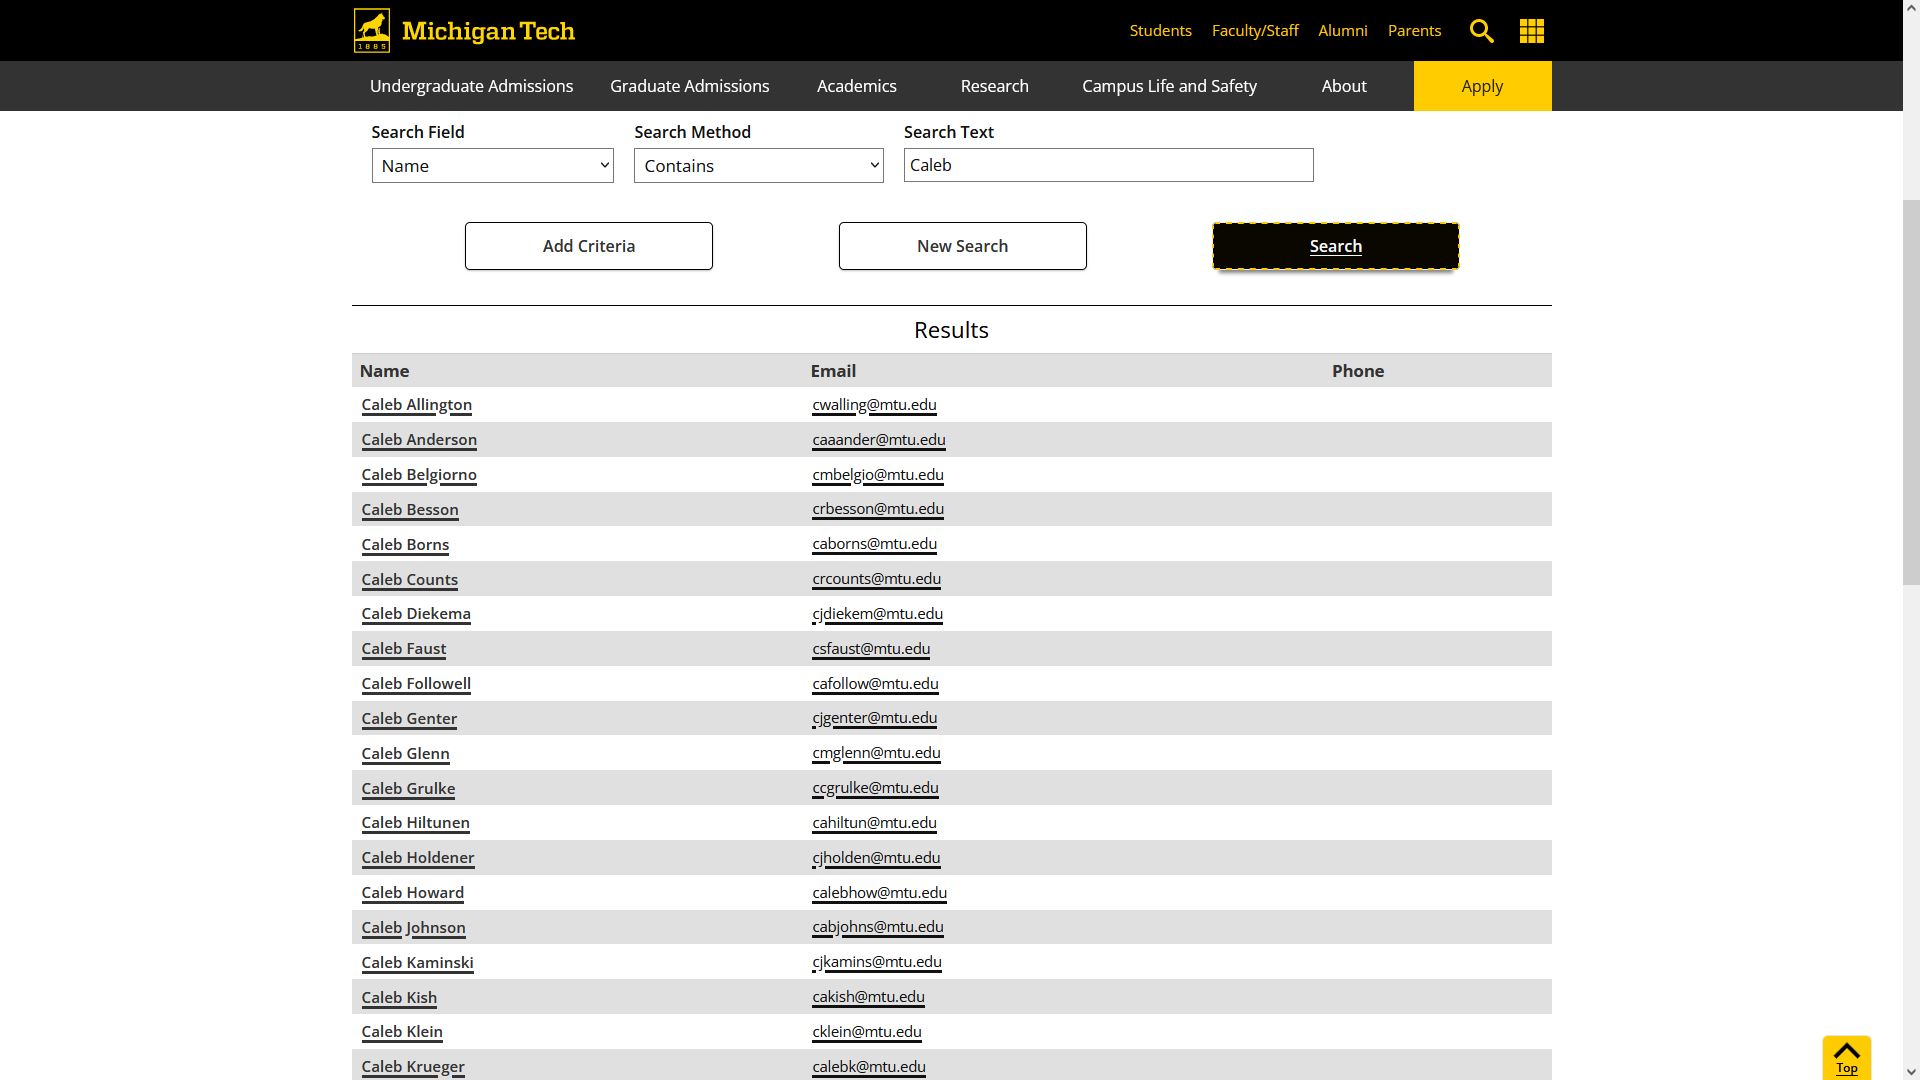Image resolution: width=1920 pixels, height=1080 pixels.
Task: Email ccgrulke@mtu.edu
Action: (875, 788)
